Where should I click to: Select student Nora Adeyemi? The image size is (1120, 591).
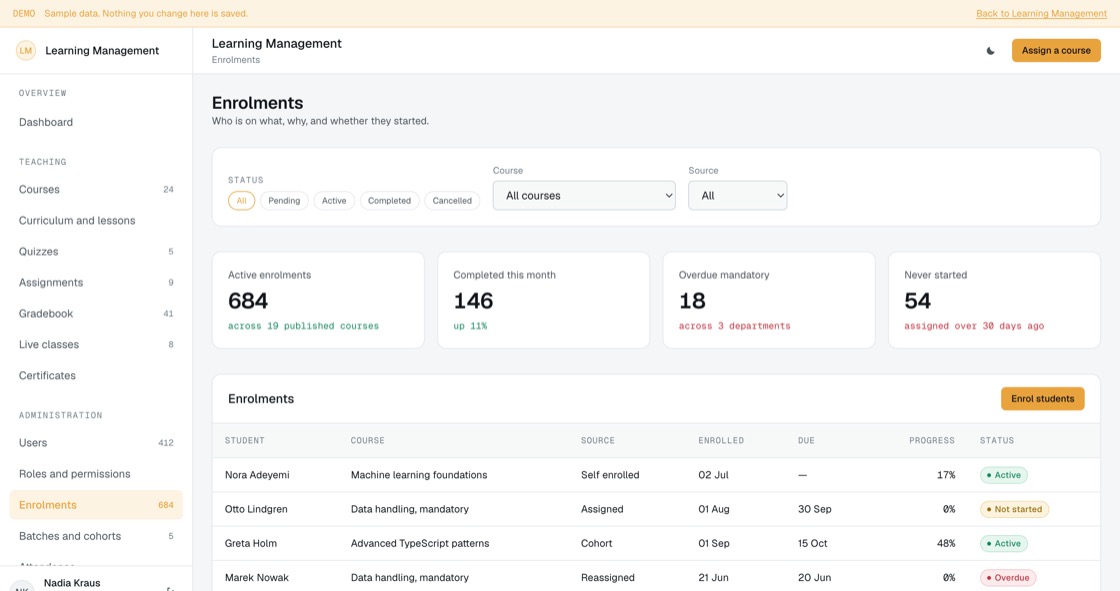[257, 475]
